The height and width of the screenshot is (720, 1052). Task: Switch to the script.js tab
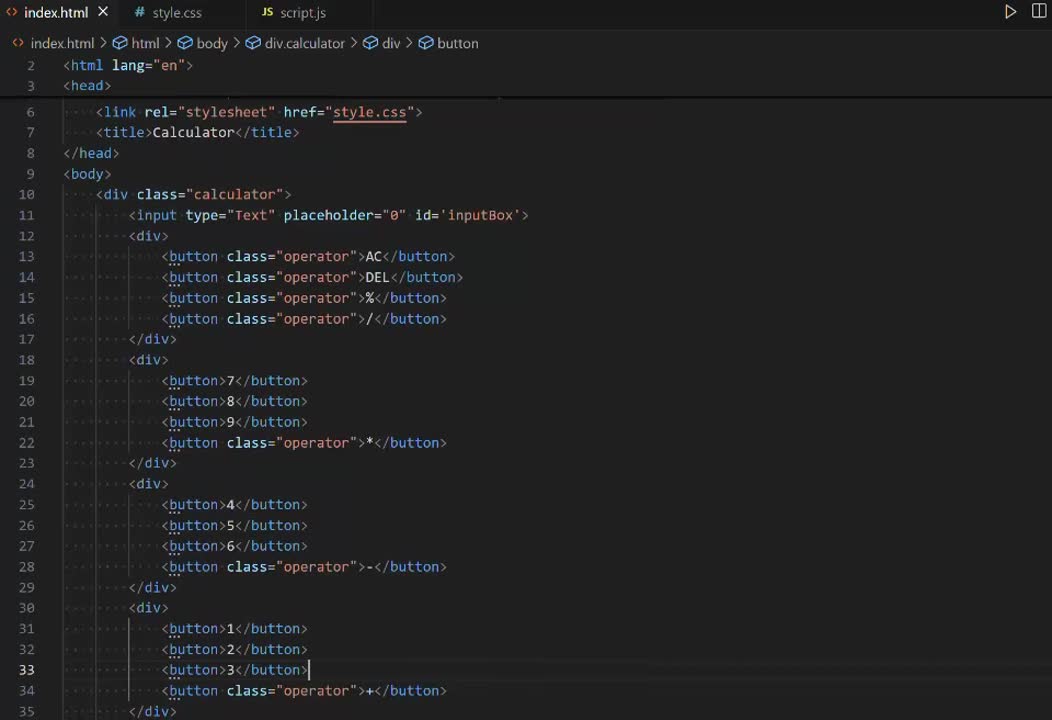coord(303,13)
